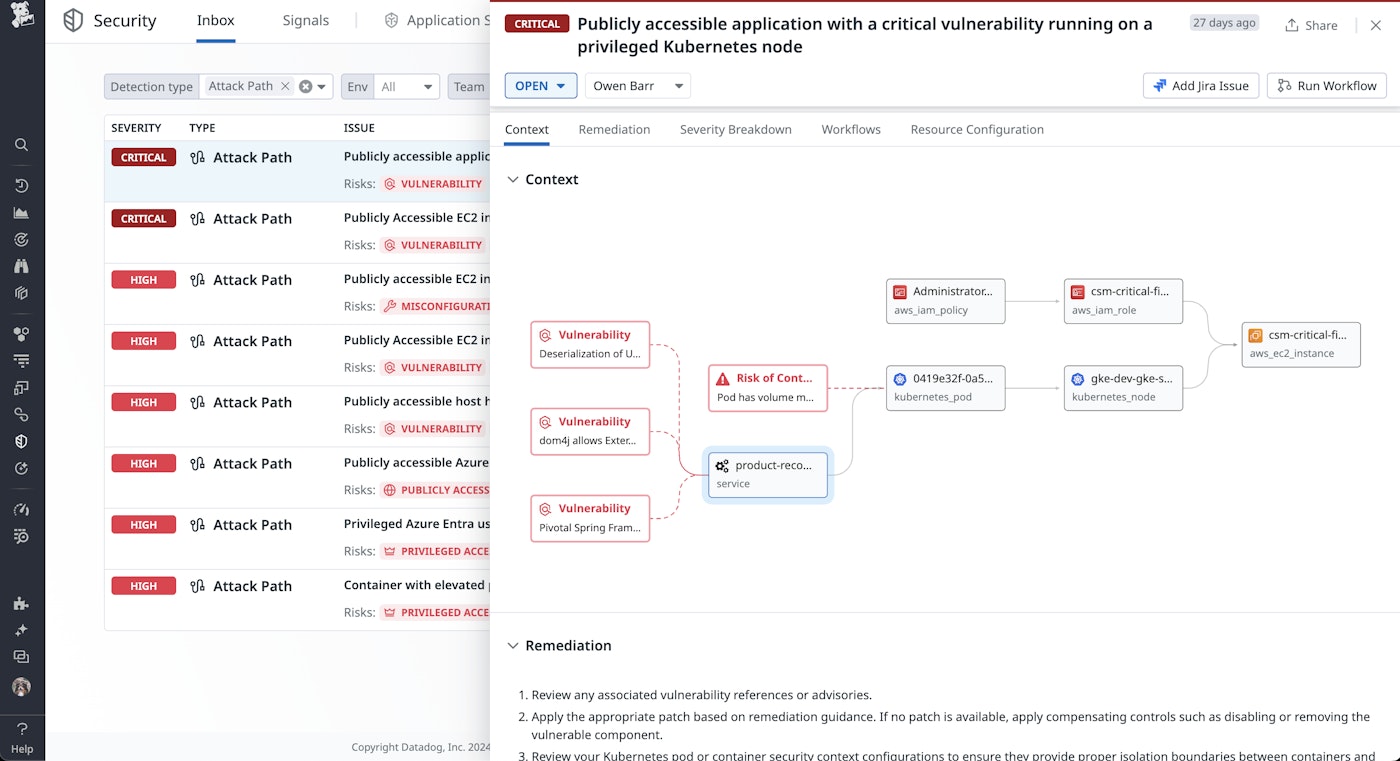Image resolution: width=1400 pixels, height=761 pixels.
Task: Click the Kubernetes icon on the kubernetes_pod node
Action: coord(900,379)
